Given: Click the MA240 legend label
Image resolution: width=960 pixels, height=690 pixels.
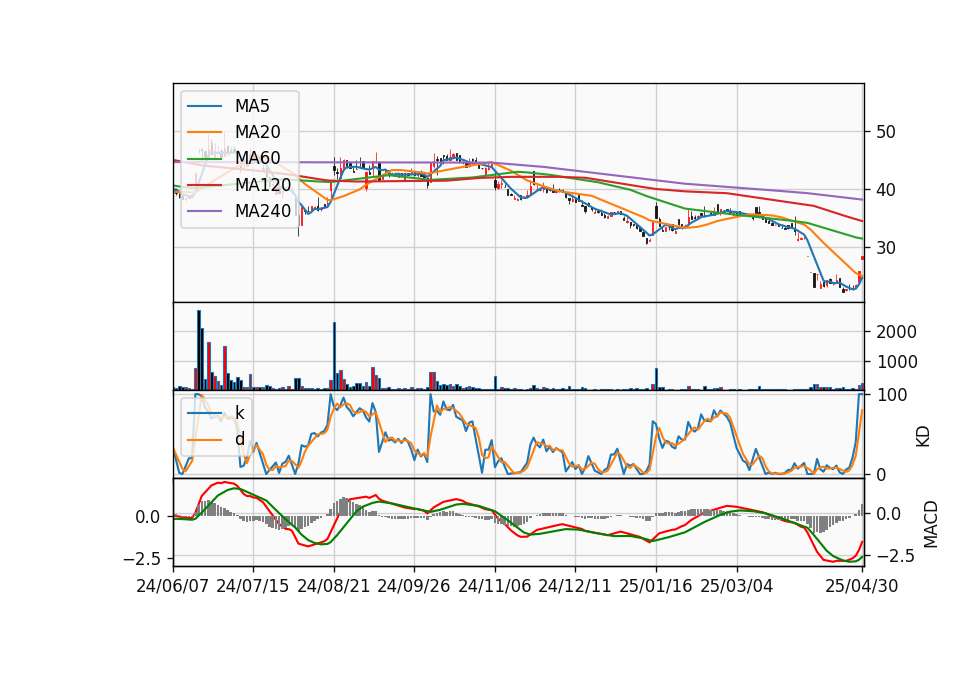Looking at the screenshot, I should (263, 211).
